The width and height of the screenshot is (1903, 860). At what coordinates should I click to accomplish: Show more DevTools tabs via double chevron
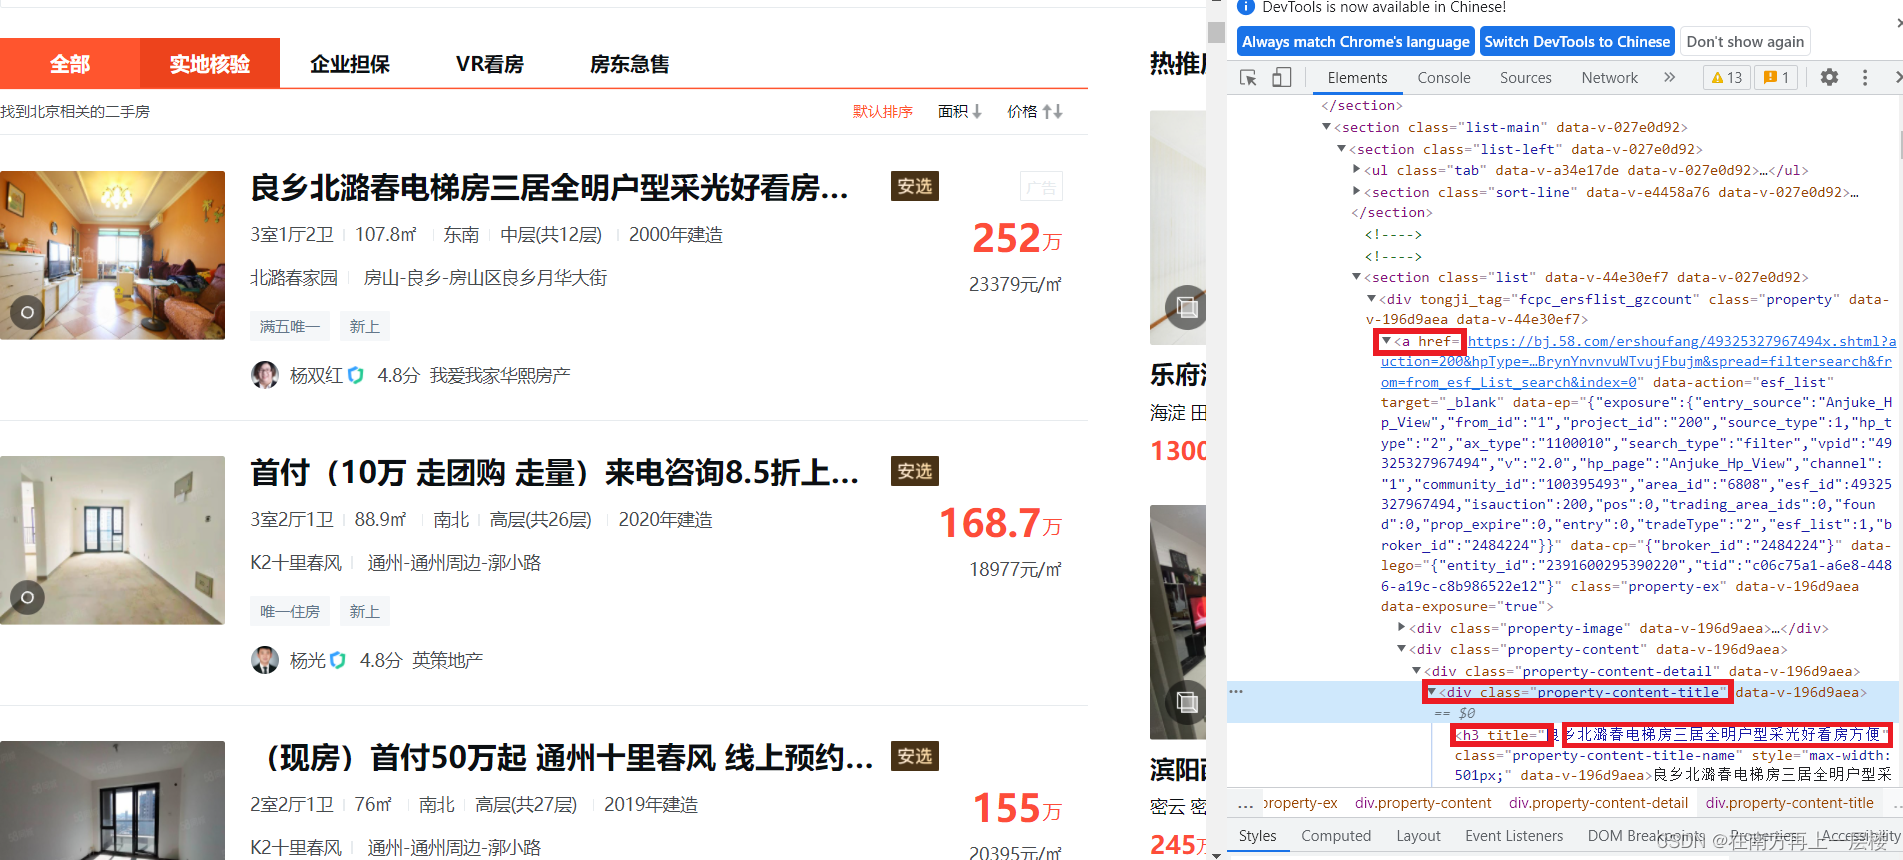pos(1669,77)
